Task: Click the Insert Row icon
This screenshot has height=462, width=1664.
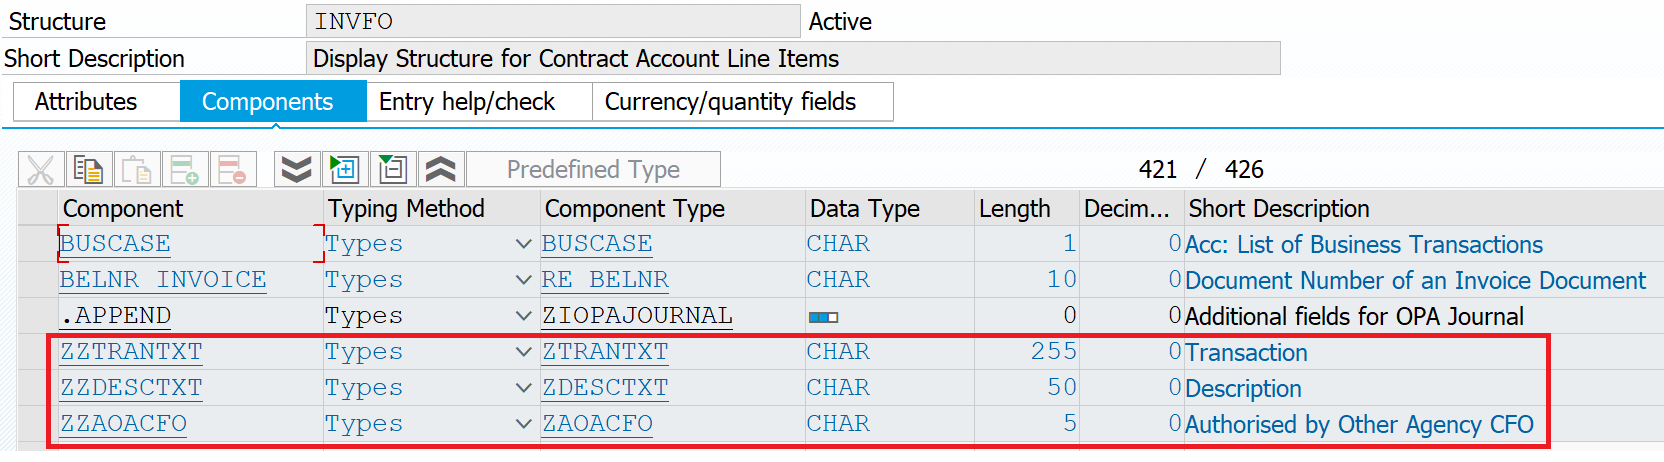Action: [185, 170]
